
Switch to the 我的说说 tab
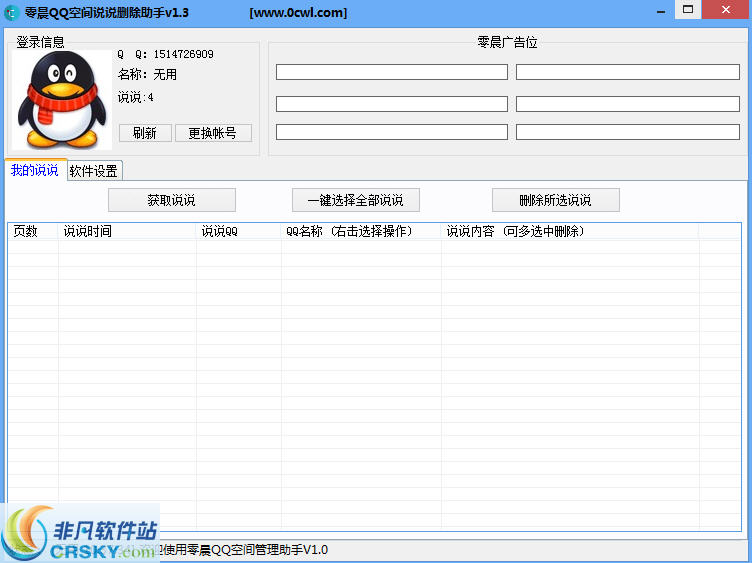click(35, 170)
